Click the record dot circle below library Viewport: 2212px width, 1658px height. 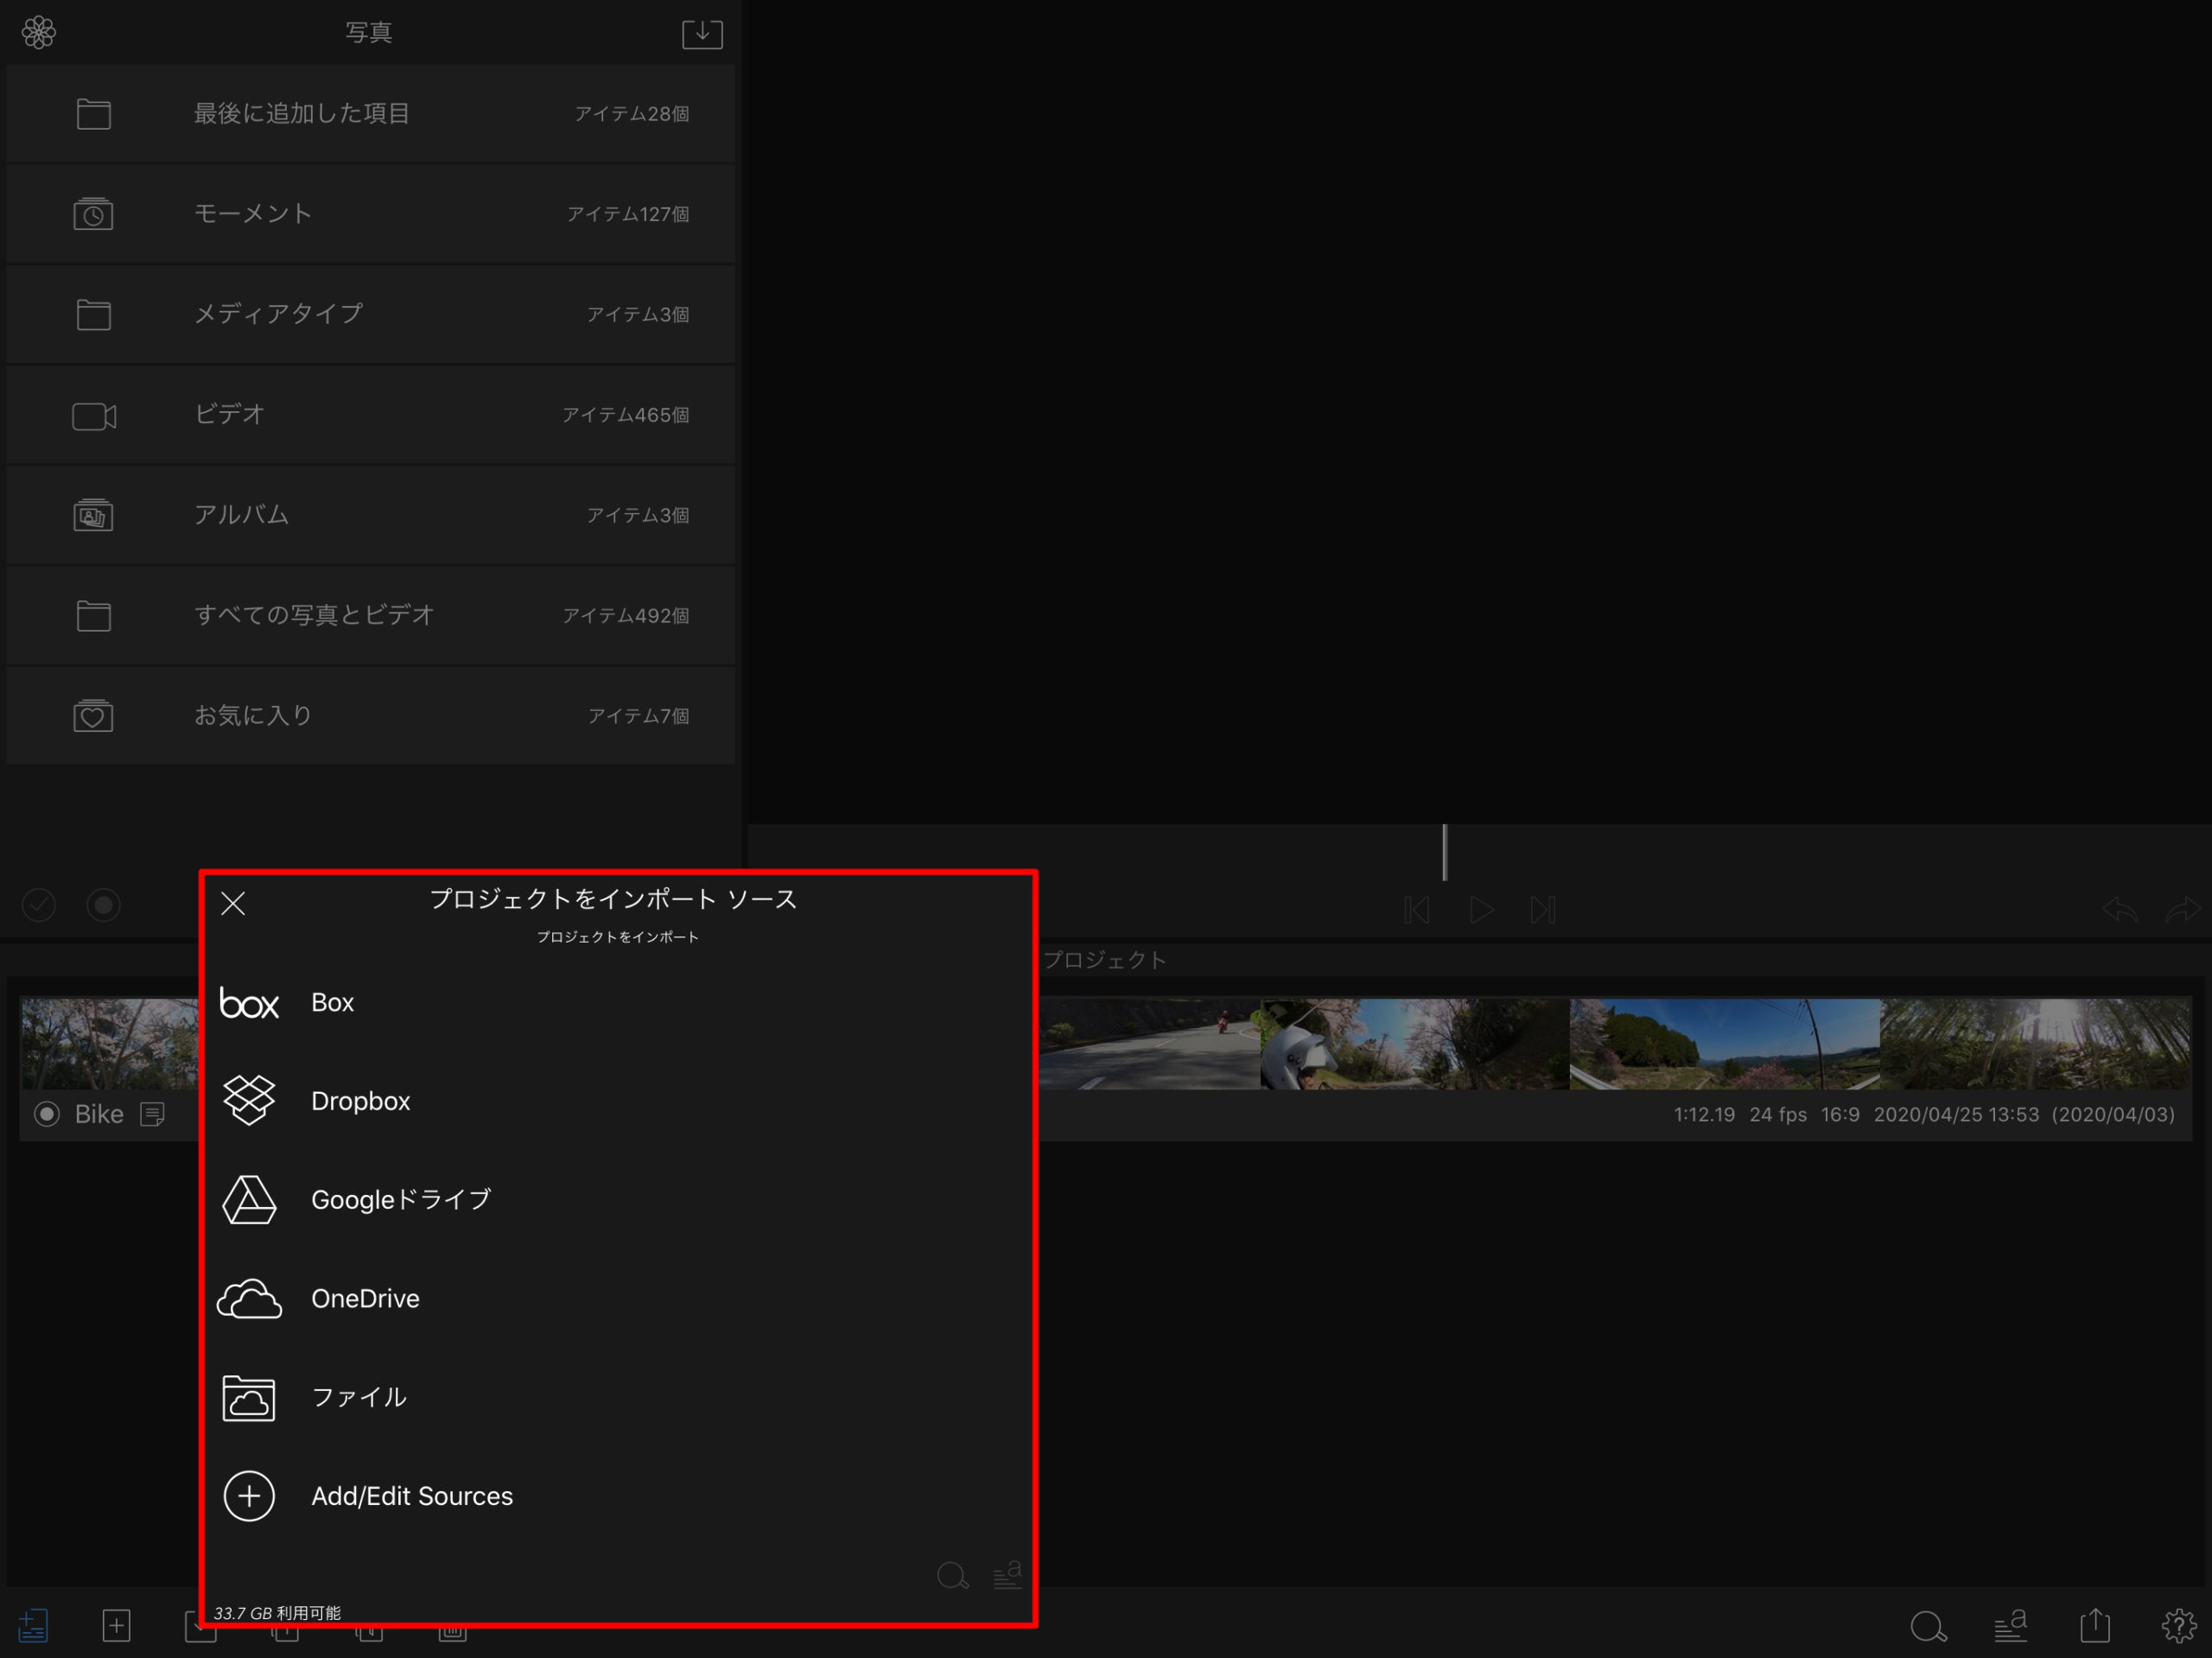point(103,905)
